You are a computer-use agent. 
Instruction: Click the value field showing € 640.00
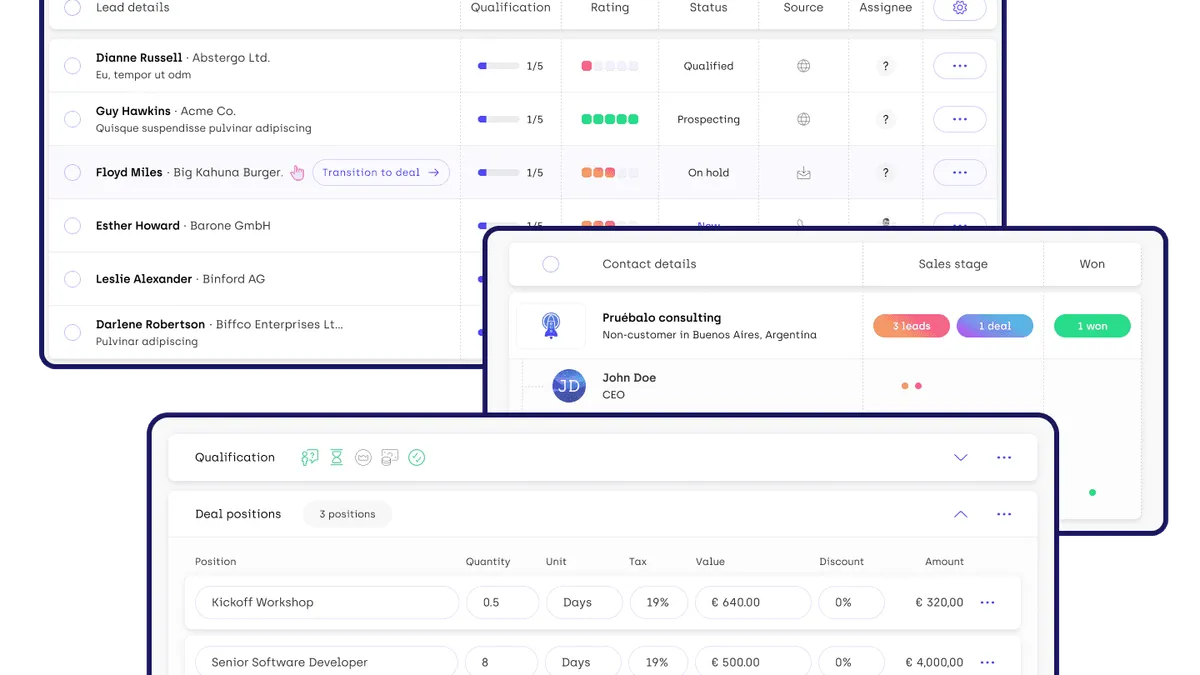click(753, 603)
